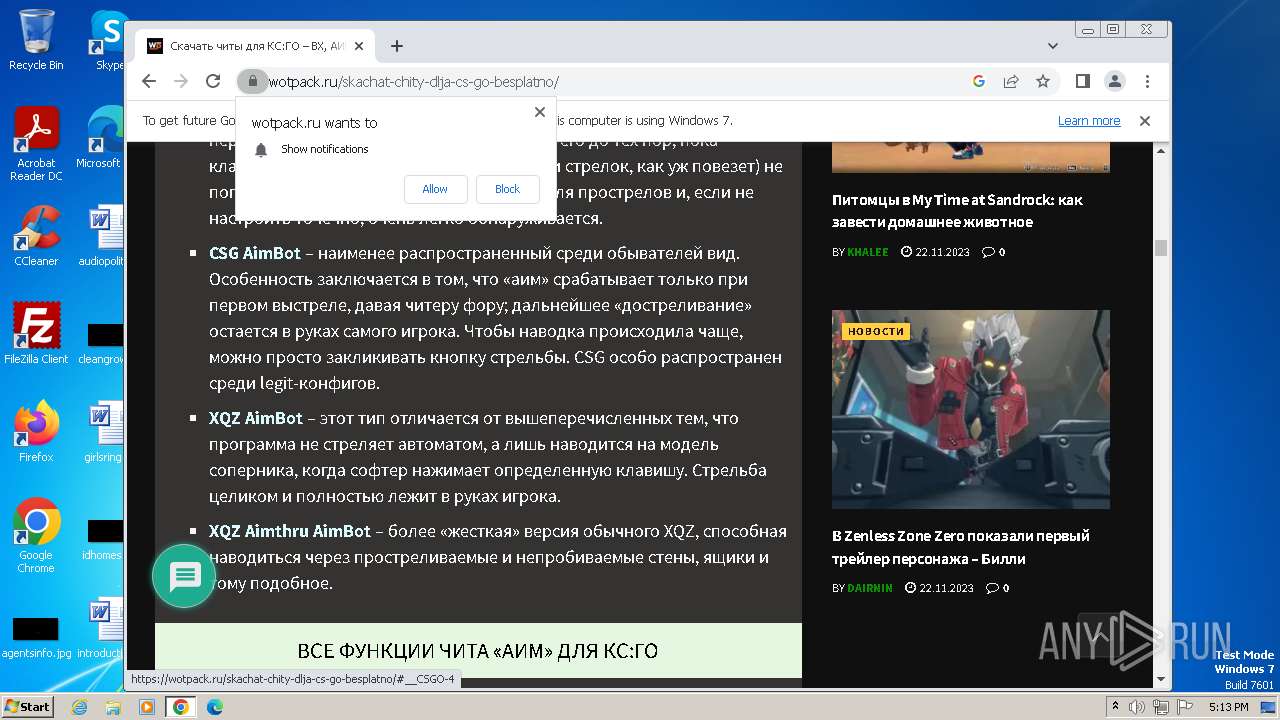Screen dimensions: 1280x720
Task: Open the green chat bubble widget
Action: pos(184,575)
